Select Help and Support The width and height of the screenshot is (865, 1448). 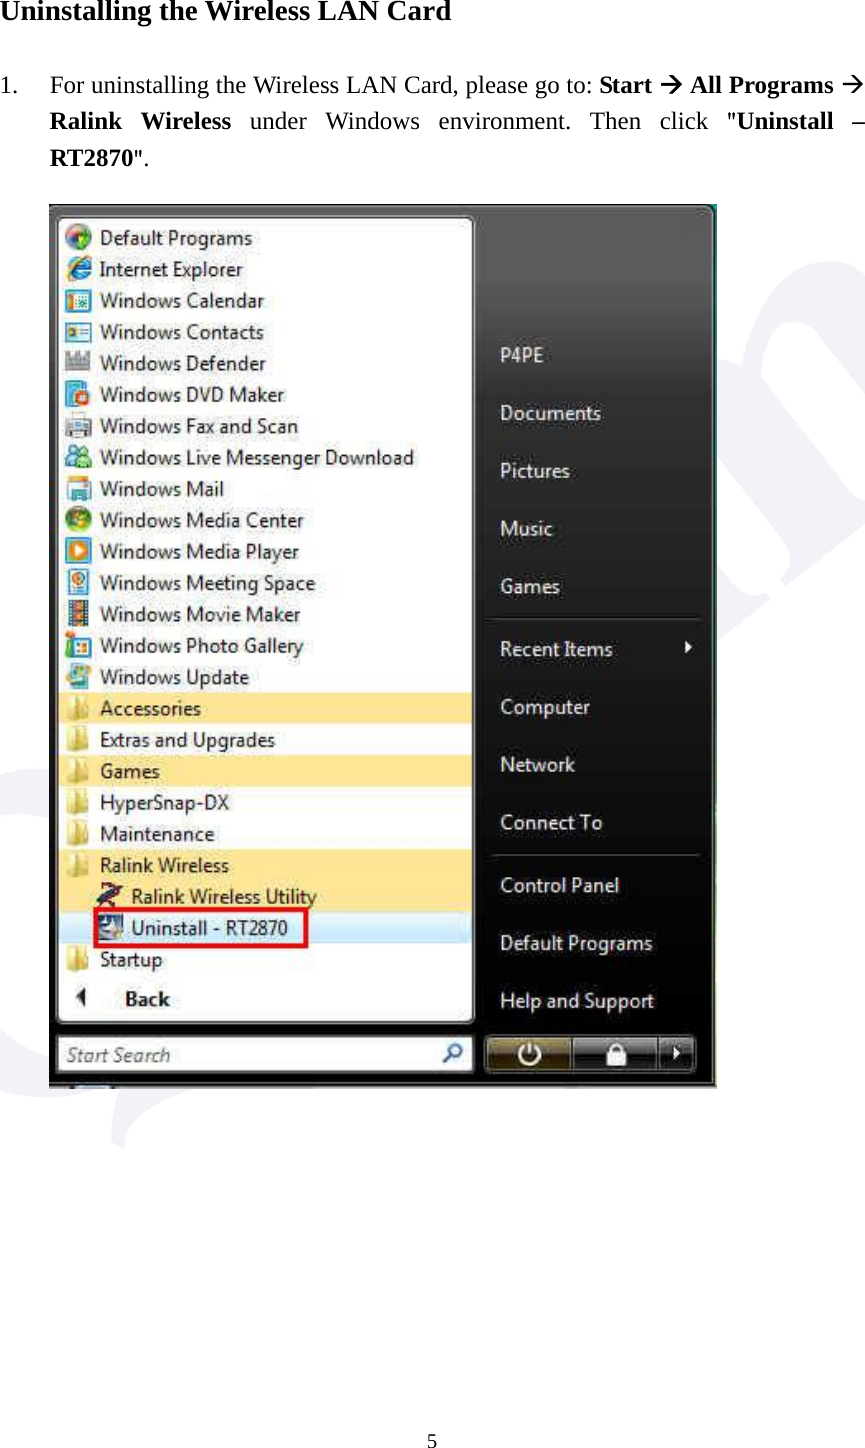(x=576, y=1000)
